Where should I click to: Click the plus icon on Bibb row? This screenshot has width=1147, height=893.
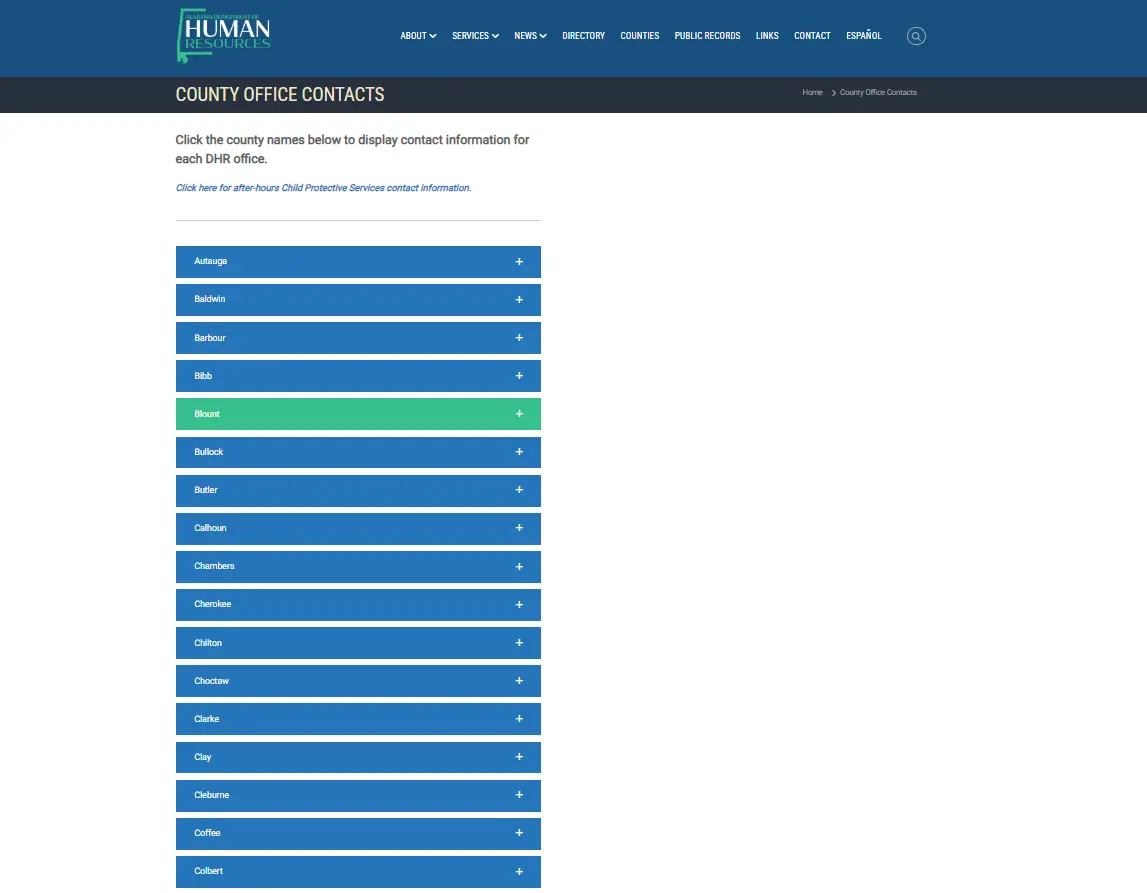(x=519, y=376)
